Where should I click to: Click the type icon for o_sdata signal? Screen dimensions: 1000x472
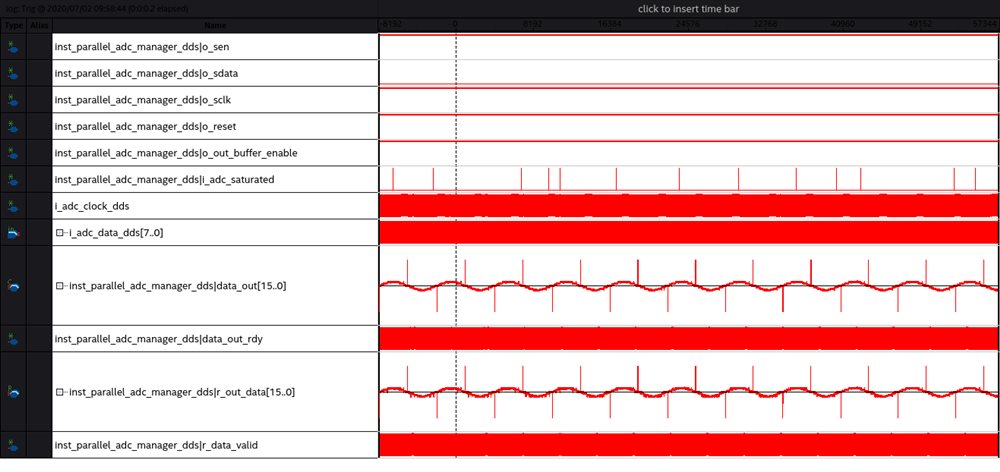click(13, 73)
